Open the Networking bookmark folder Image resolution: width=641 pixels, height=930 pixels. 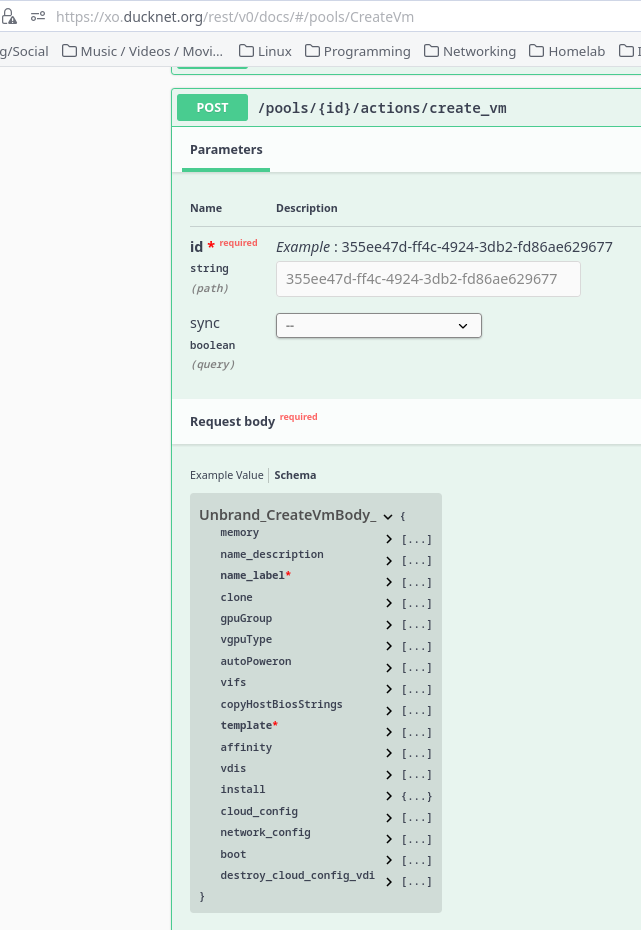(470, 52)
